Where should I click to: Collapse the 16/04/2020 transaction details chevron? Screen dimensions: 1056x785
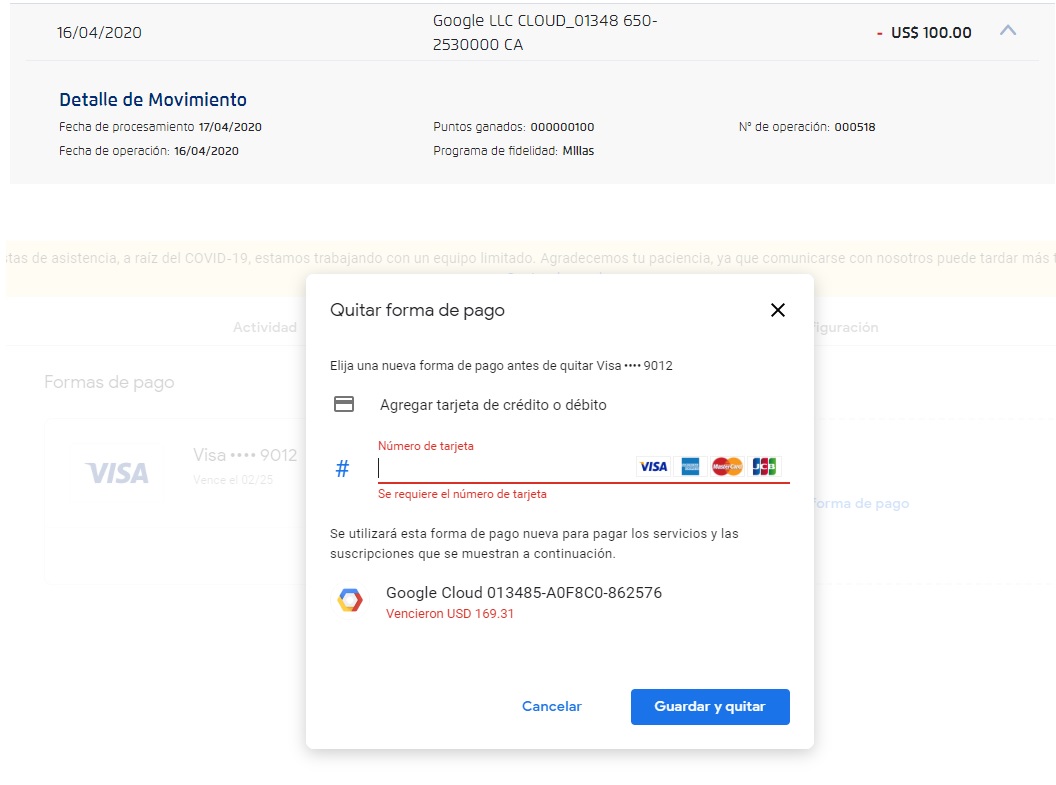coord(1008,31)
